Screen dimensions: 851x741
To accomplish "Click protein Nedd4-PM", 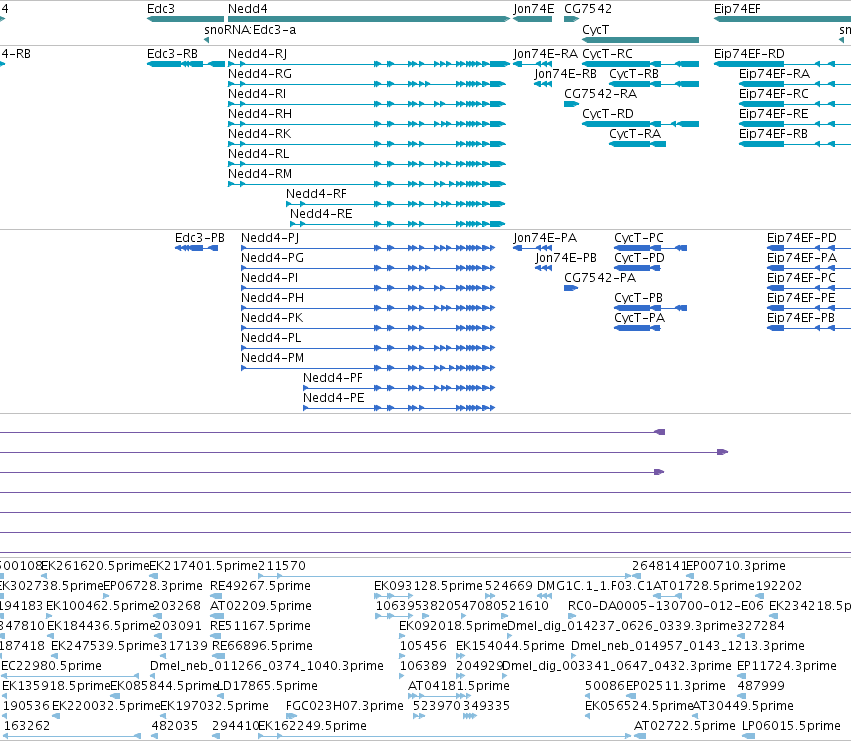I will pyautogui.click(x=272, y=358).
